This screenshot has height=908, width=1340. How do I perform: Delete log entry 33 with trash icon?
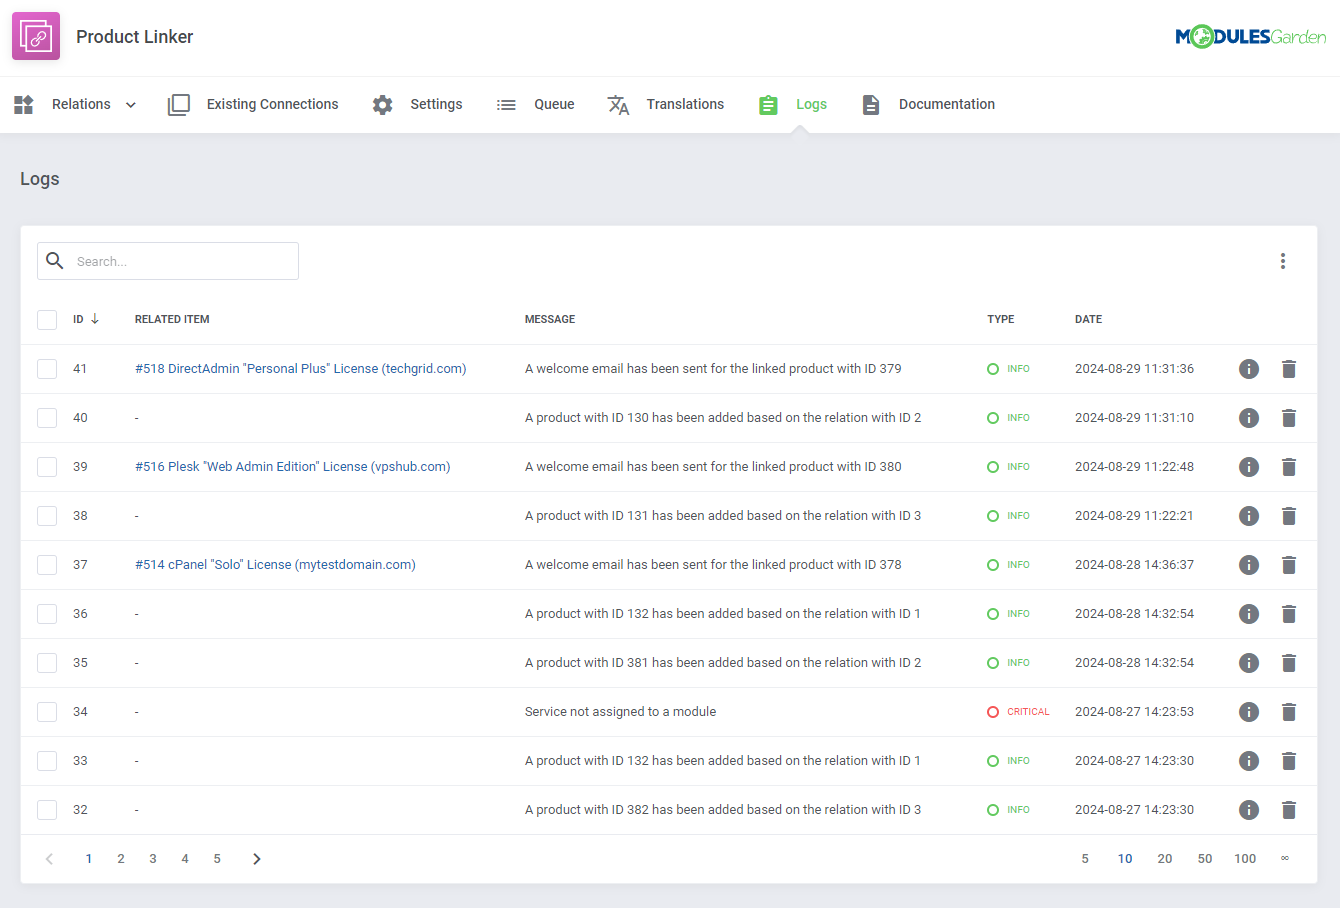point(1289,761)
